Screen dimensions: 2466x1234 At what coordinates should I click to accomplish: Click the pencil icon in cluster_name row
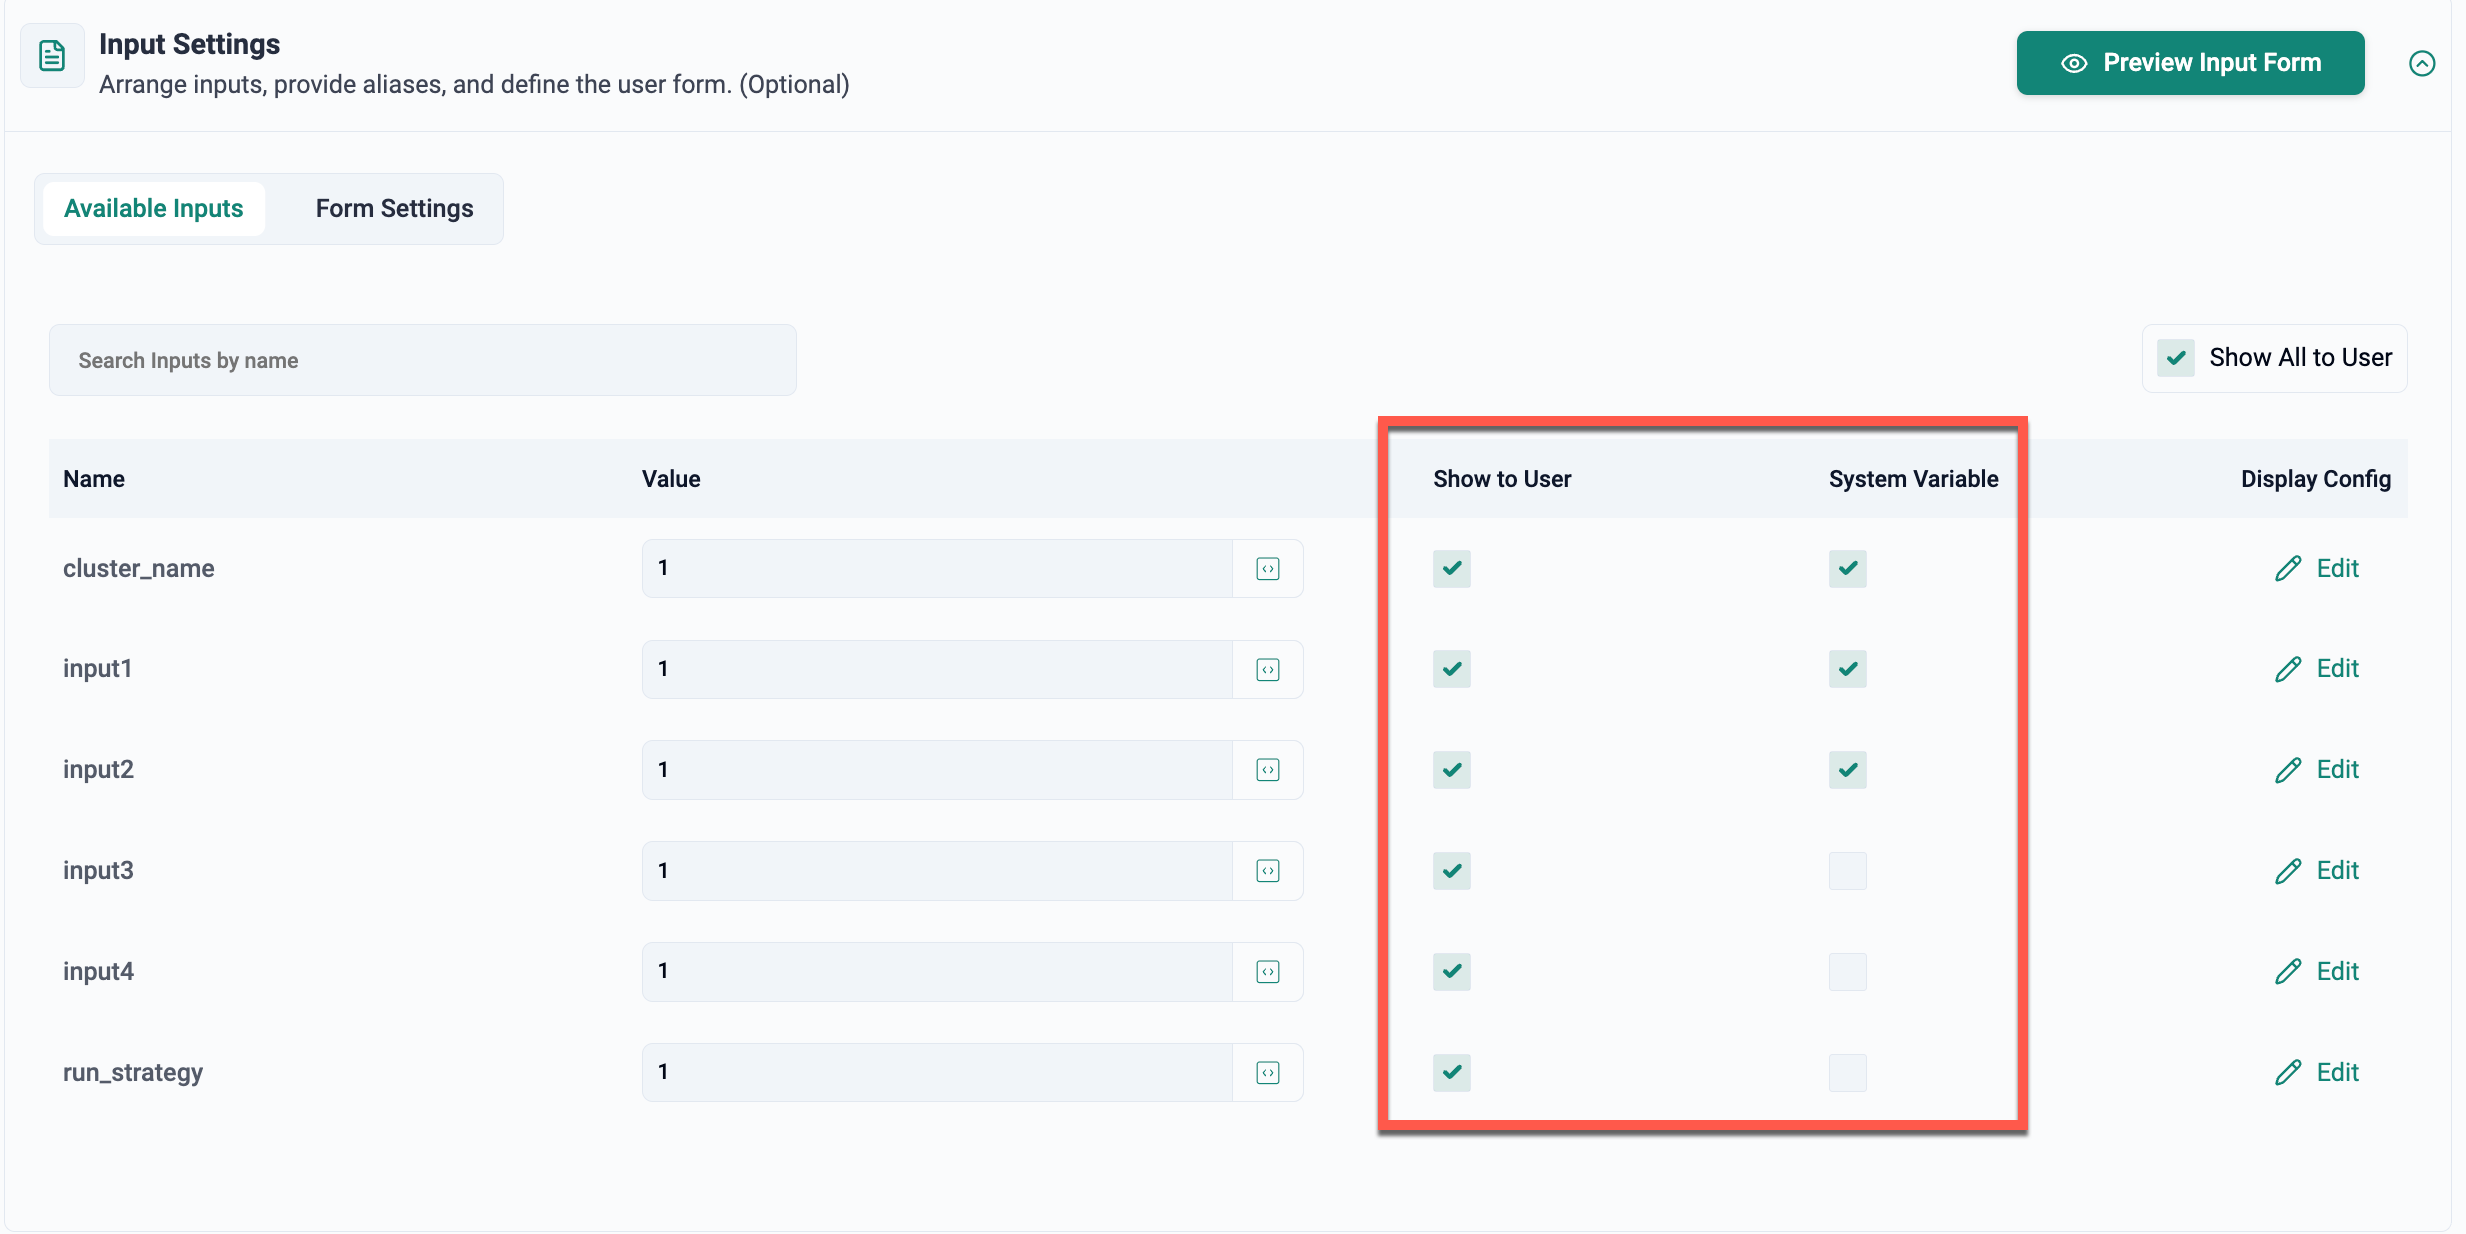coord(2288,569)
